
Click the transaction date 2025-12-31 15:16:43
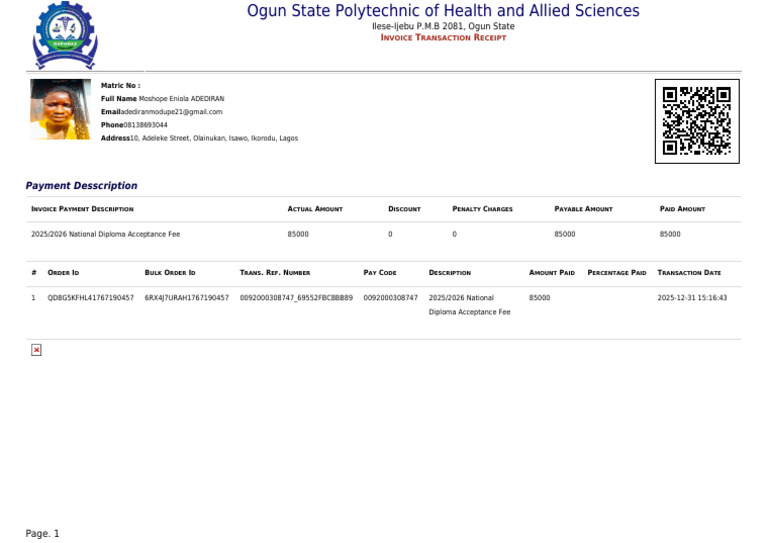(x=692, y=298)
